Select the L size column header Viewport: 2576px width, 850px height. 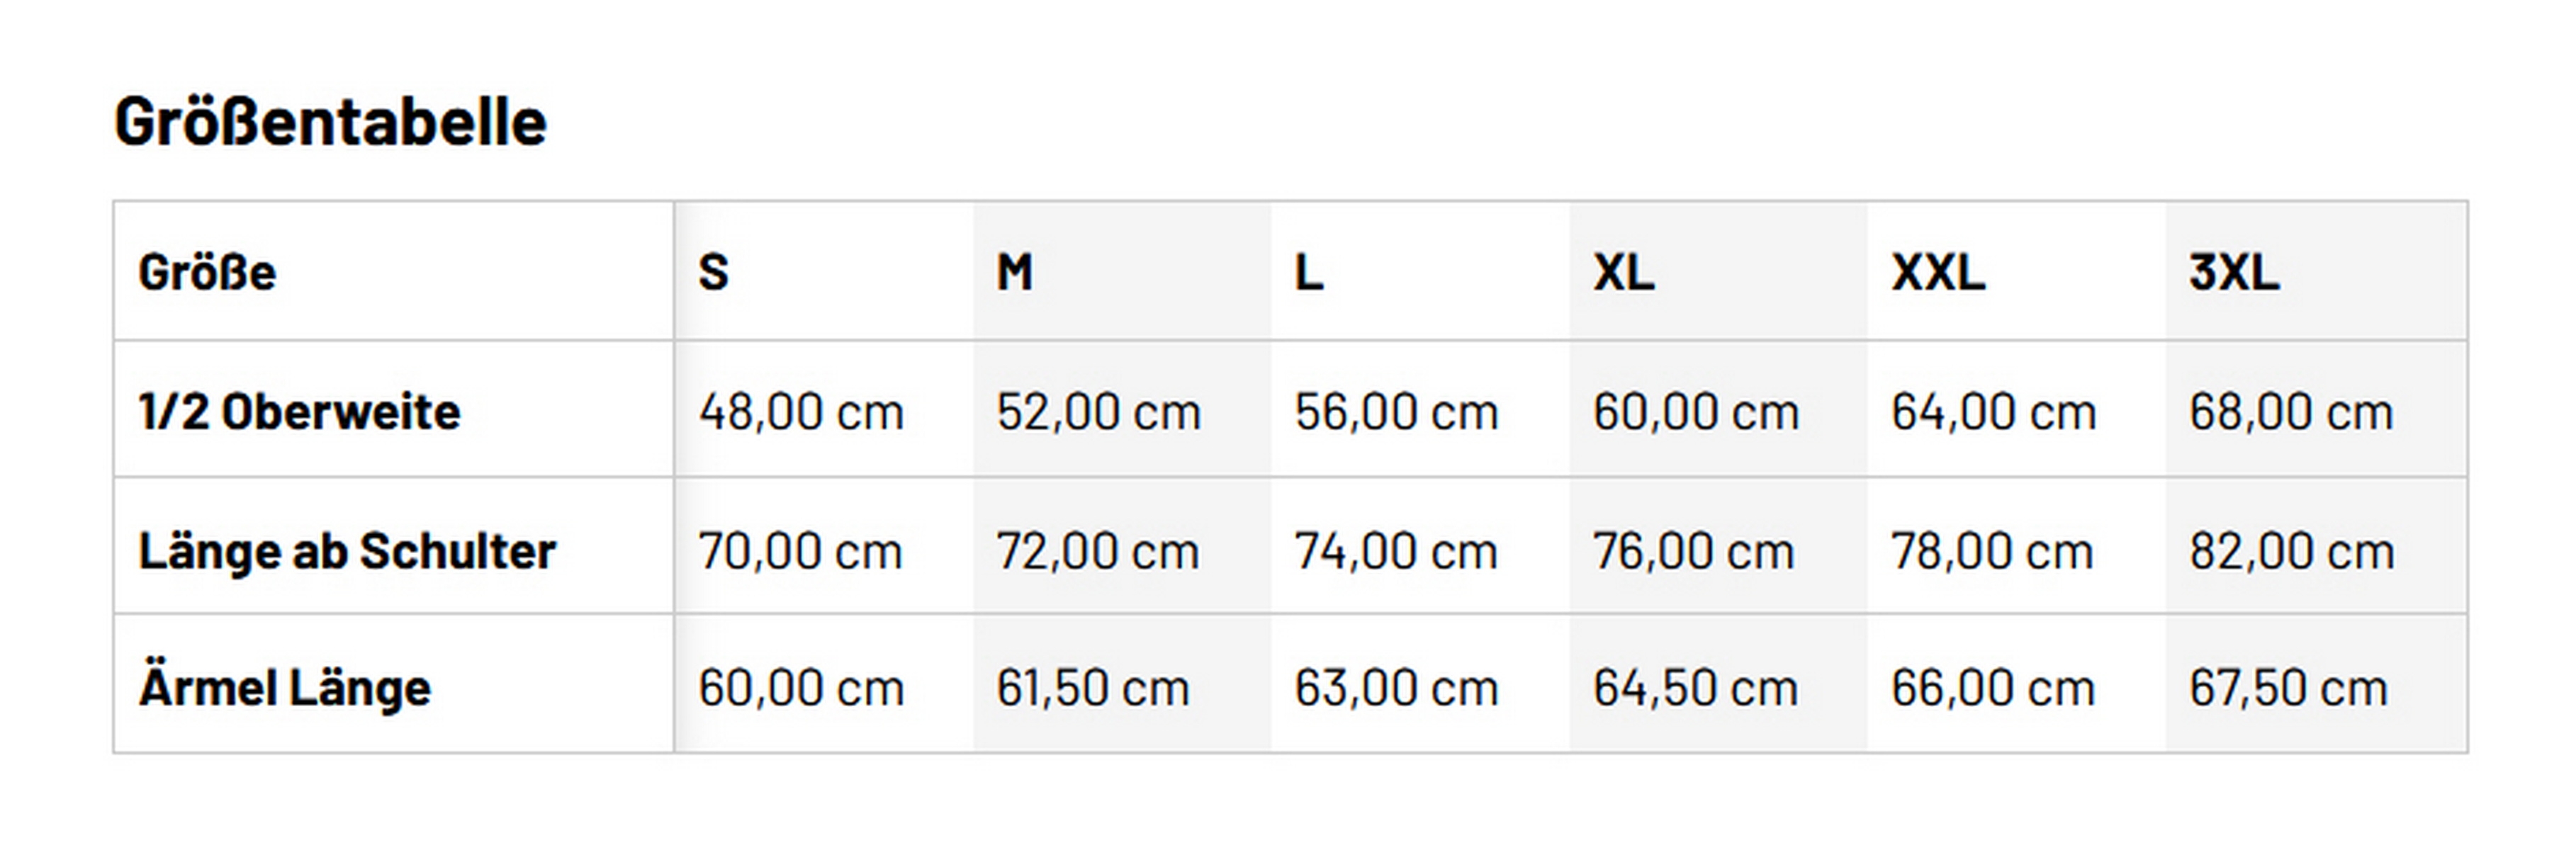[x=1309, y=272]
